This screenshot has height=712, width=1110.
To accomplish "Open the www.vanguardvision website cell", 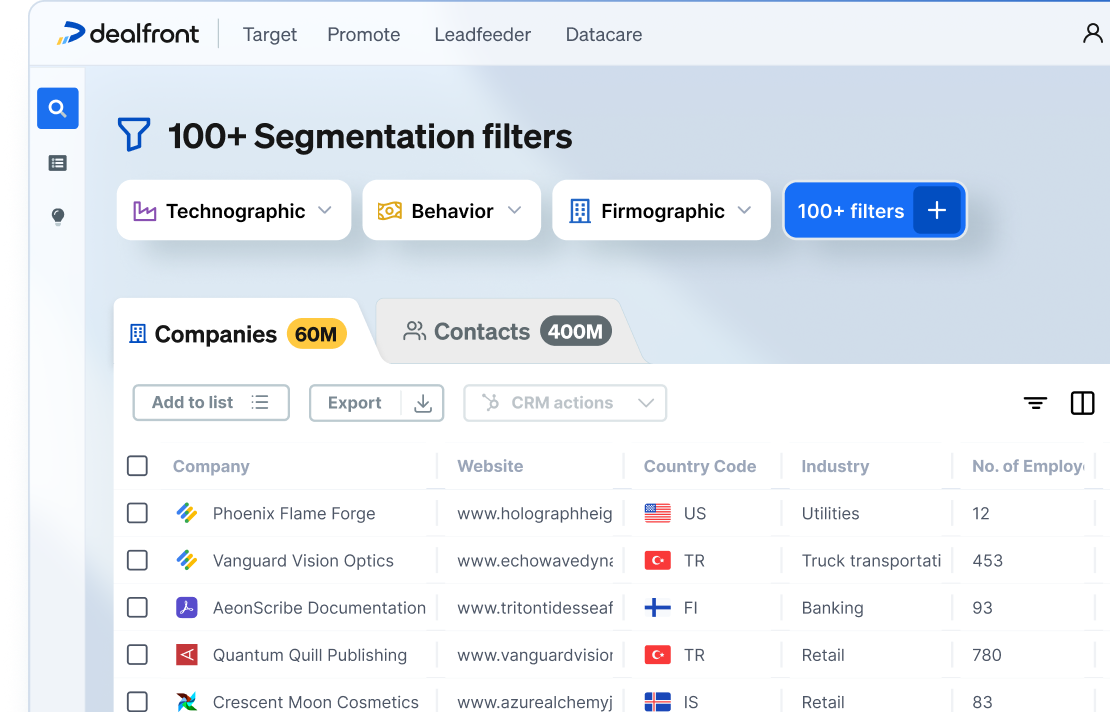I will (x=534, y=655).
